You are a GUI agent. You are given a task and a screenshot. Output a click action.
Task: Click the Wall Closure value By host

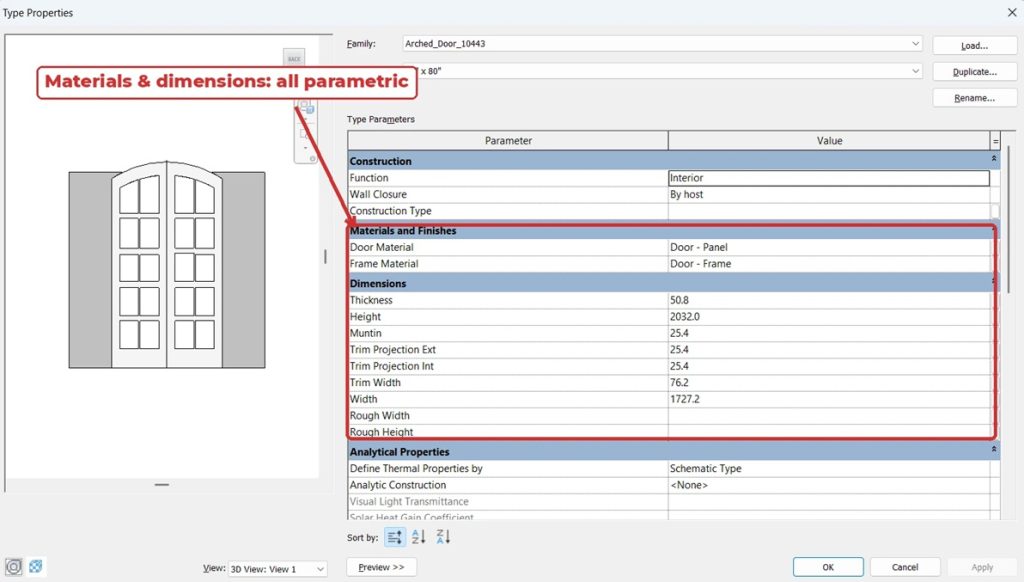pyautogui.click(x=829, y=194)
